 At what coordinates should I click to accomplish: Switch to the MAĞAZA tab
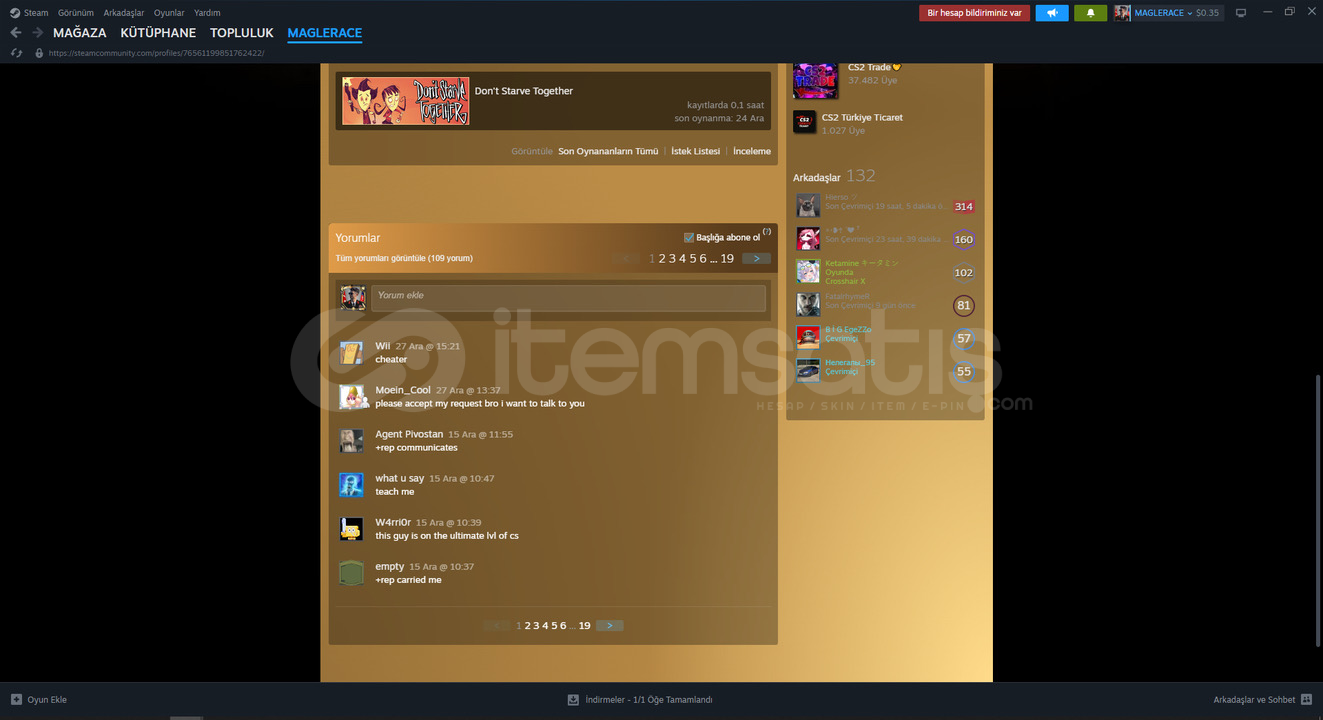click(80, 33)
